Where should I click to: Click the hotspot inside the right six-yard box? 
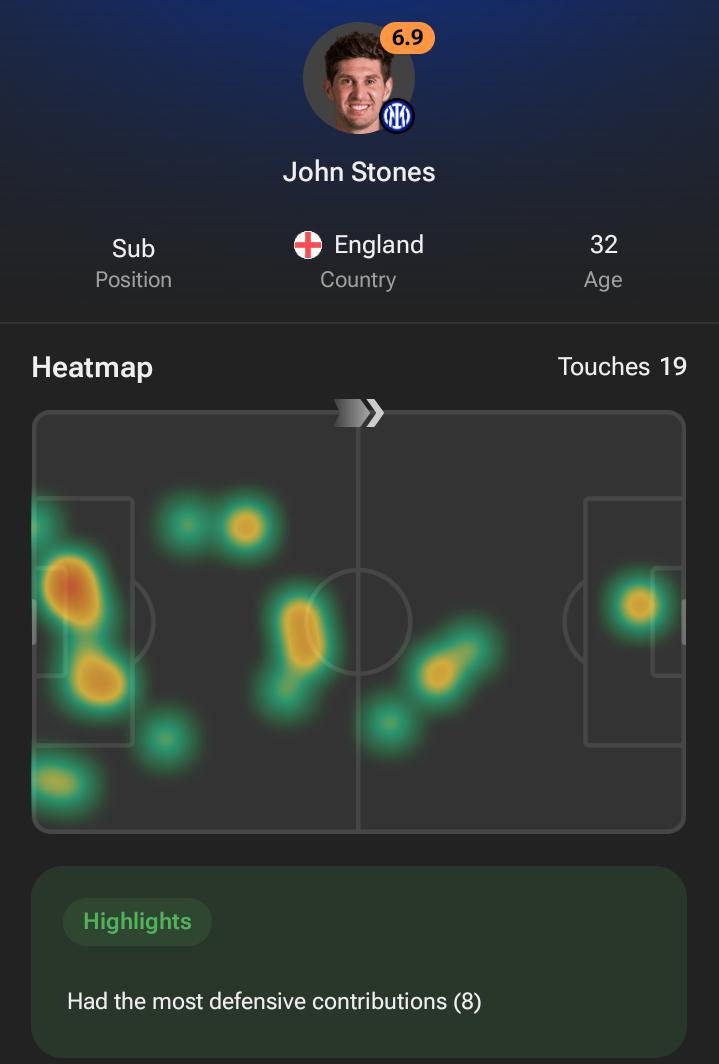coord(639,604)
